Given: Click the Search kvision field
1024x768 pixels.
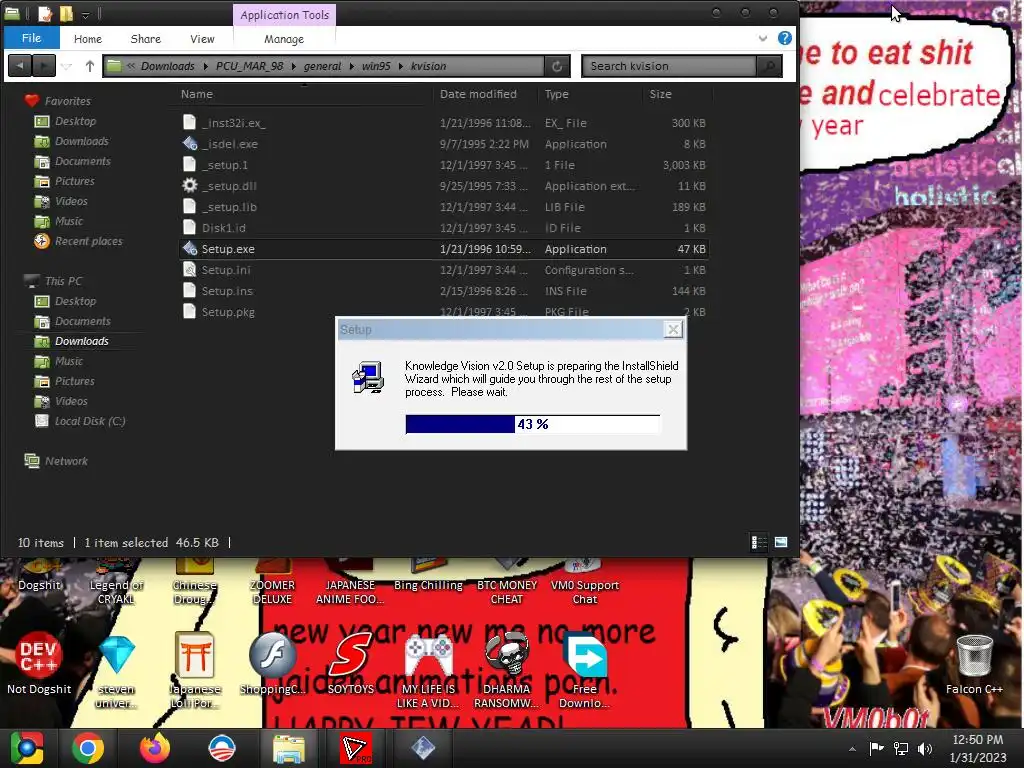Looking at the screenshot, I should 669,66.
